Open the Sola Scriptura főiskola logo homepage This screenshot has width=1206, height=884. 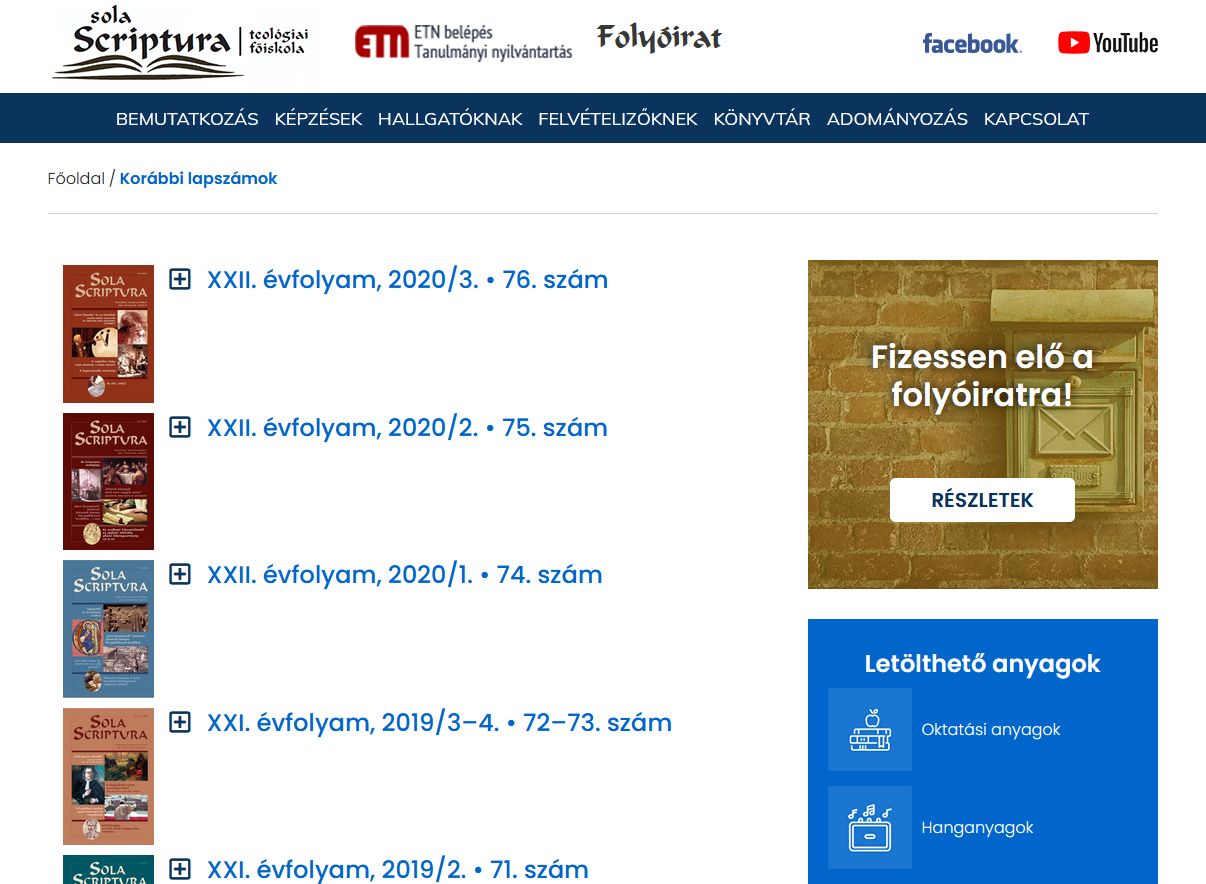(183, 43)
